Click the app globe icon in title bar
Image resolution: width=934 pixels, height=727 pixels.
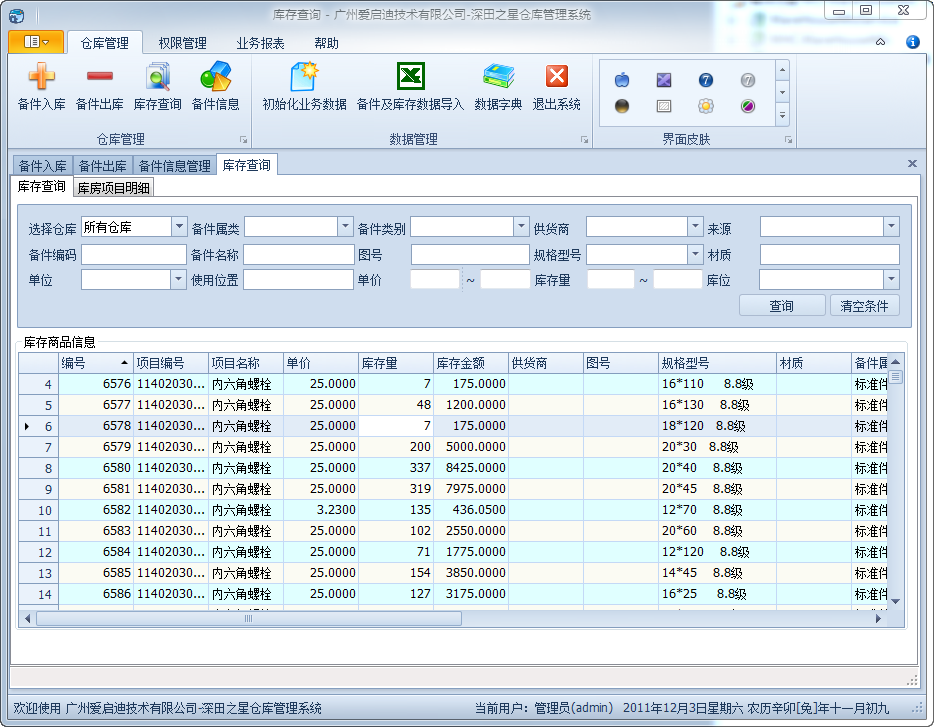(x=17, y=15)
